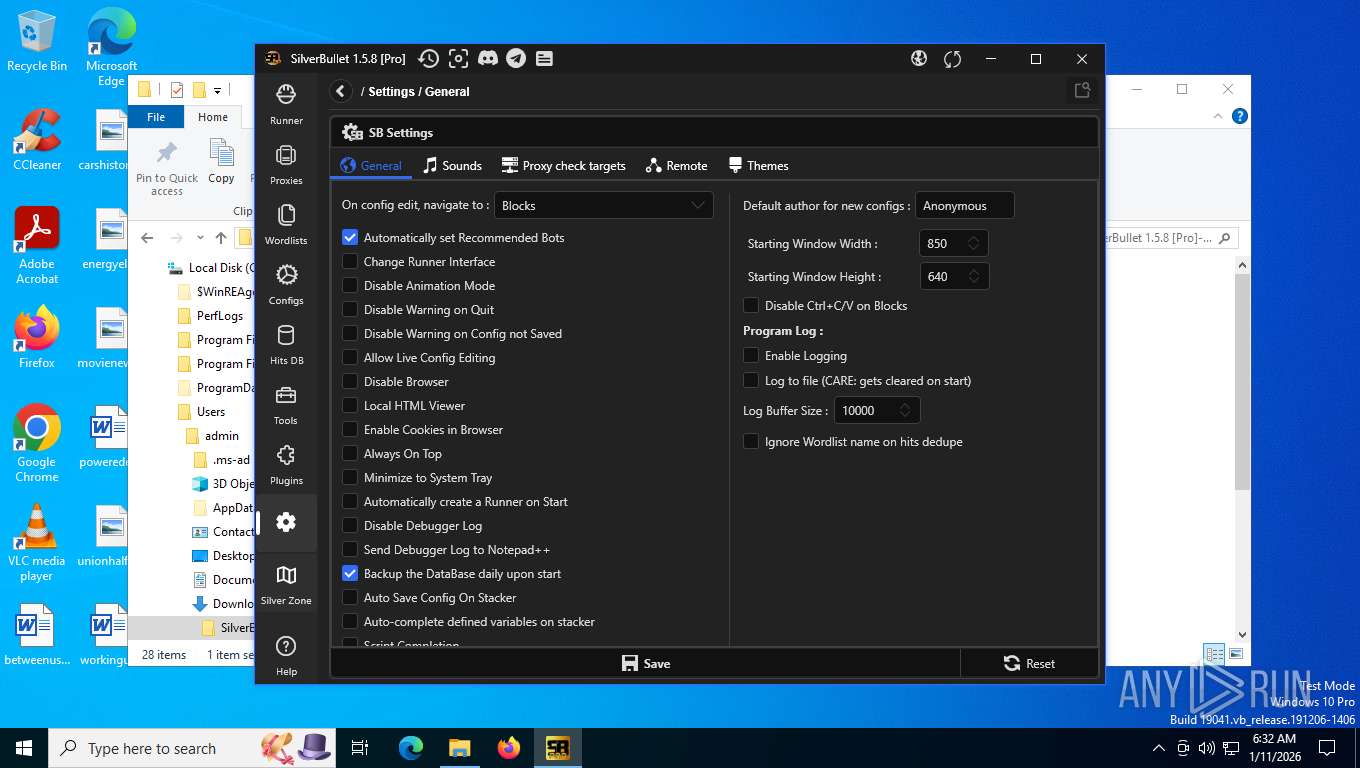Open the Telegram icon in title bar
Screen dimensions: 1360x768
coord(516,59)
